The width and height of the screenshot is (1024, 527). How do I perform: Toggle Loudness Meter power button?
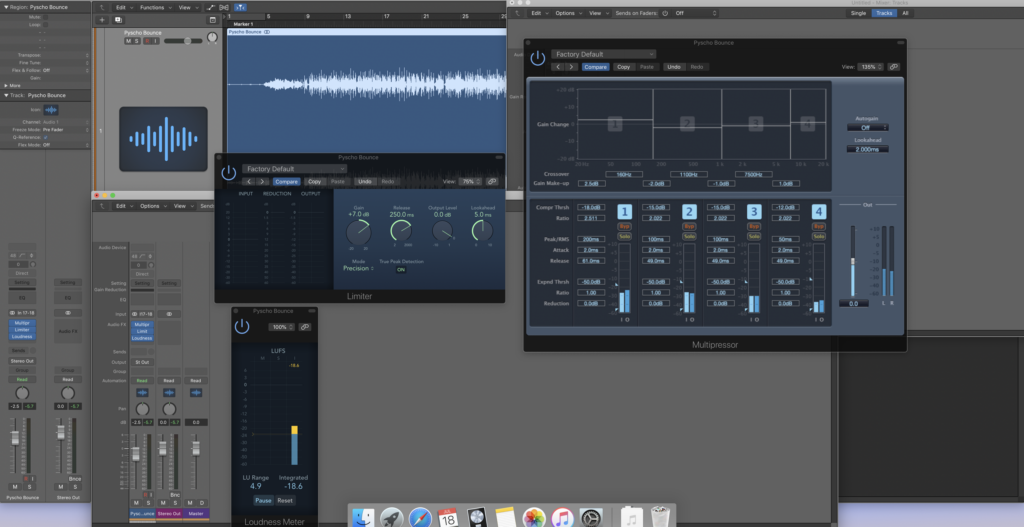click(242, 327)
